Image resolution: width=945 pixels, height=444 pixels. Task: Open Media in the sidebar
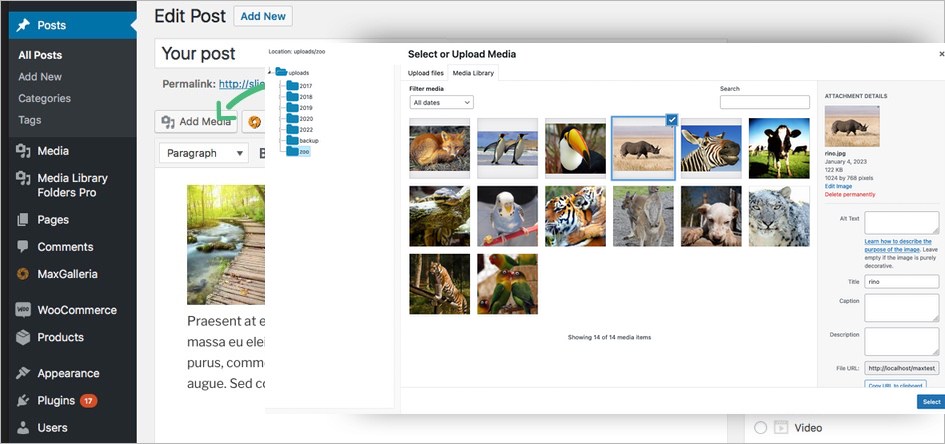coord(52,151)
